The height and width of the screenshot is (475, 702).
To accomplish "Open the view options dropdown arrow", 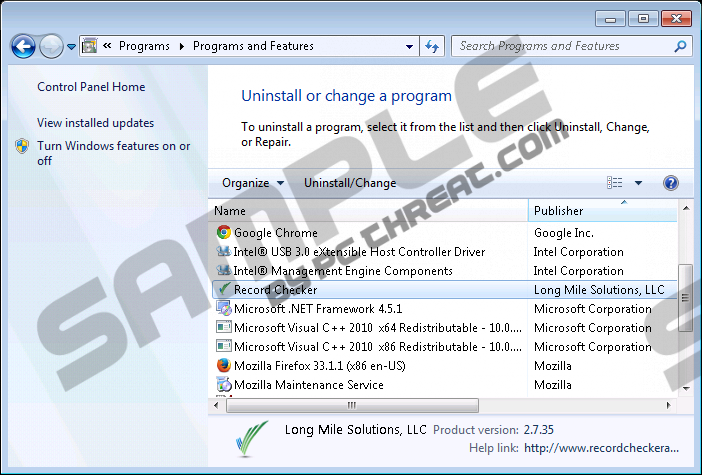I will coord(638,183).
